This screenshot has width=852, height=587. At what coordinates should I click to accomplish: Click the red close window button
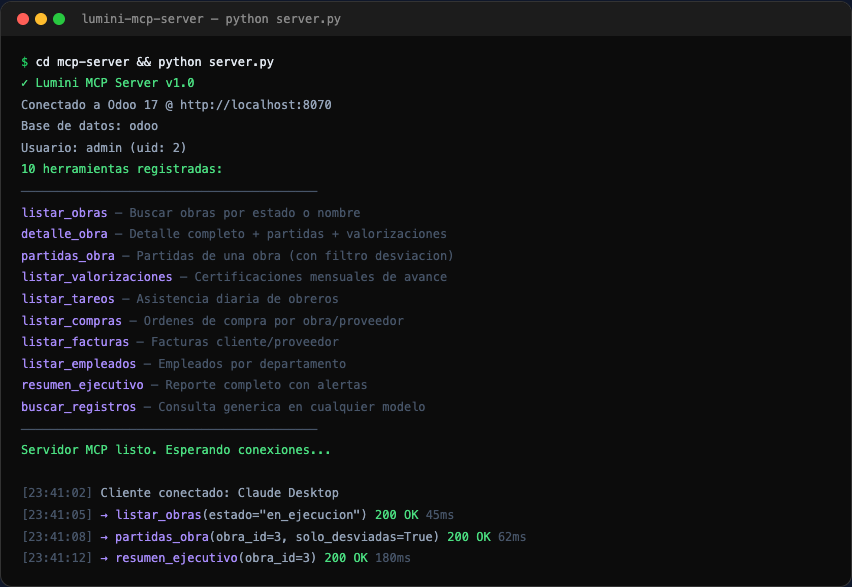(23, 19)
